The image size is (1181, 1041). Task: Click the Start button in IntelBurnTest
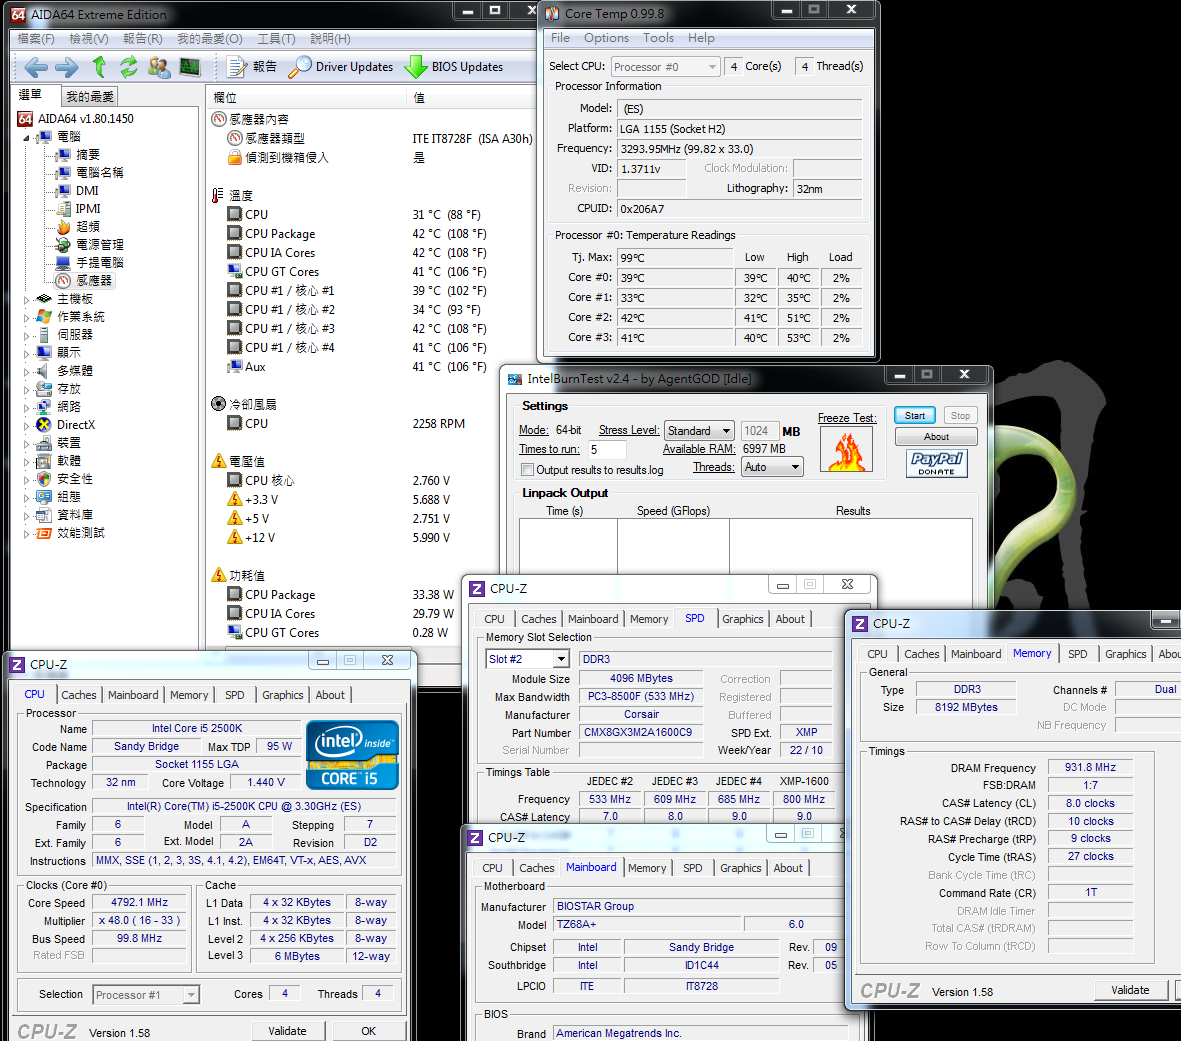click(915, 416)
